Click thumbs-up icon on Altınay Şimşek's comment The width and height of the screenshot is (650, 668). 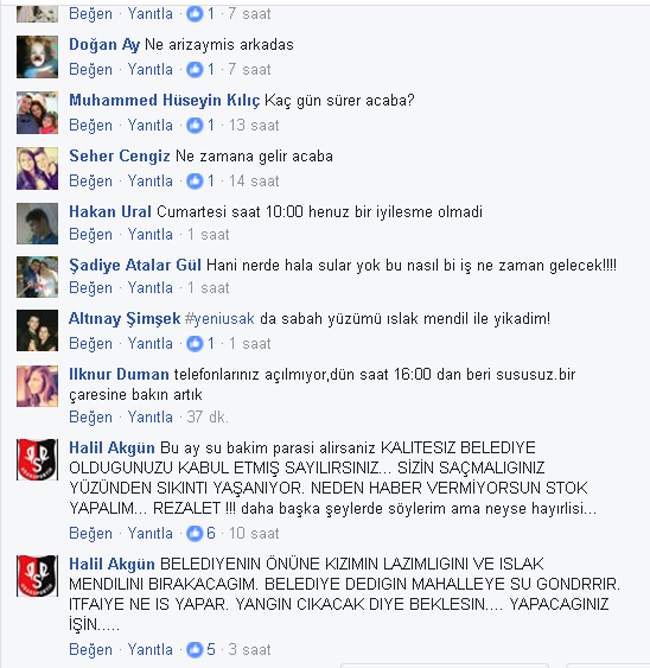[x=195, y=343]
